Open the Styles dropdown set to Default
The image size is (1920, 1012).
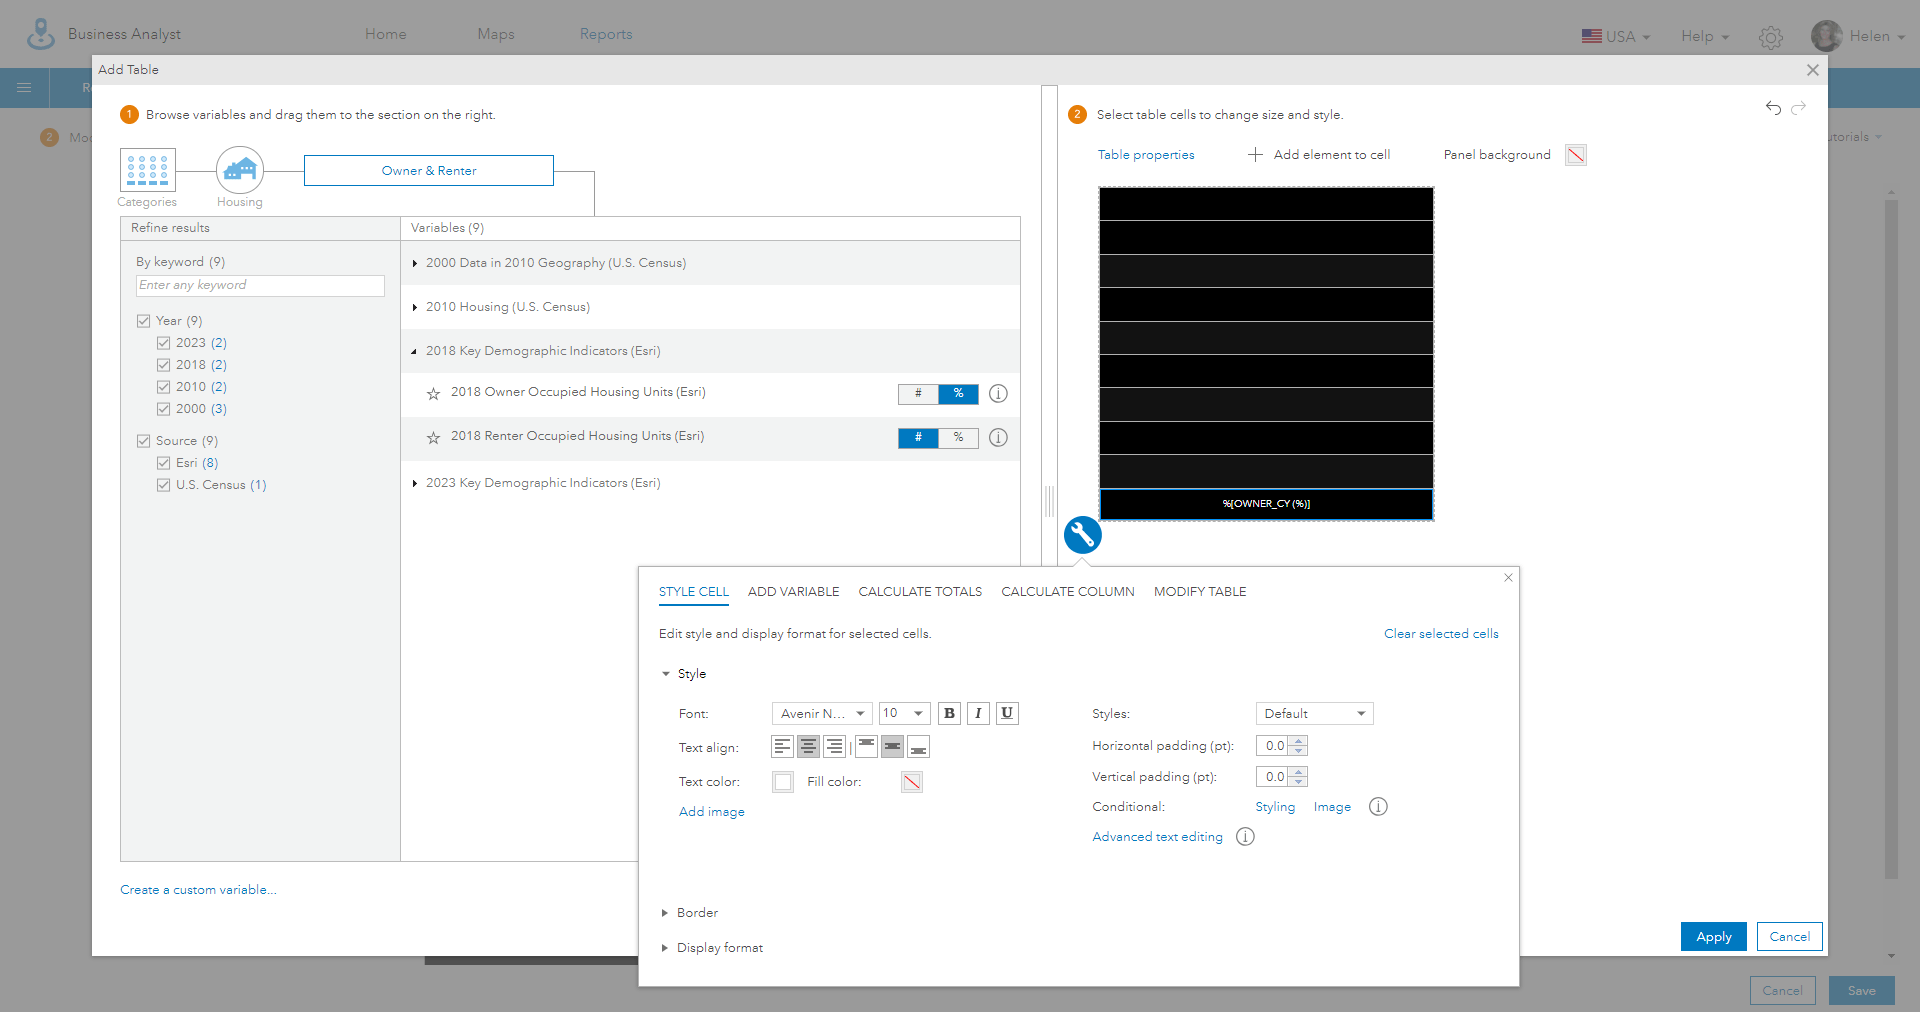[1314, 713]
